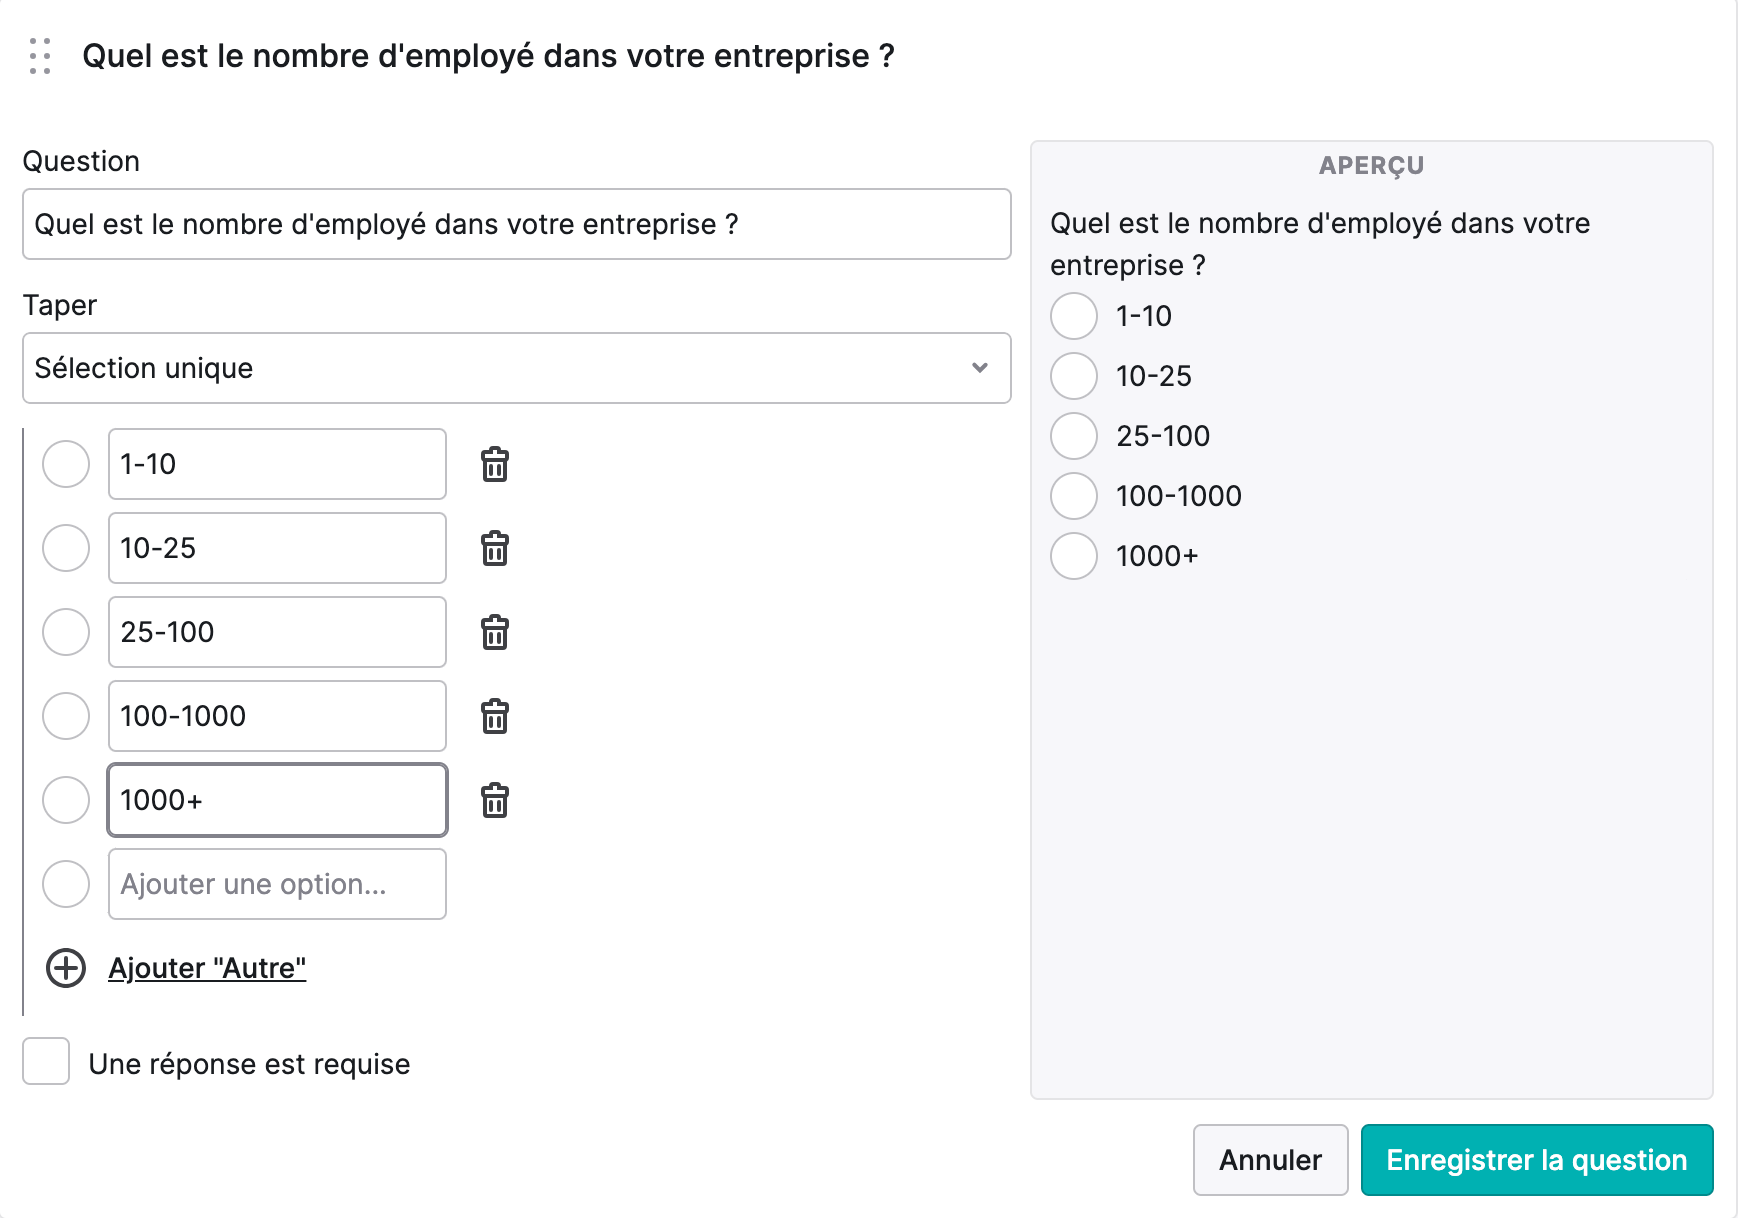This screenshot has width=1738, height=1218.
Task: Click the Ajouter "Autre" link
Action: (x=207, y=968)
